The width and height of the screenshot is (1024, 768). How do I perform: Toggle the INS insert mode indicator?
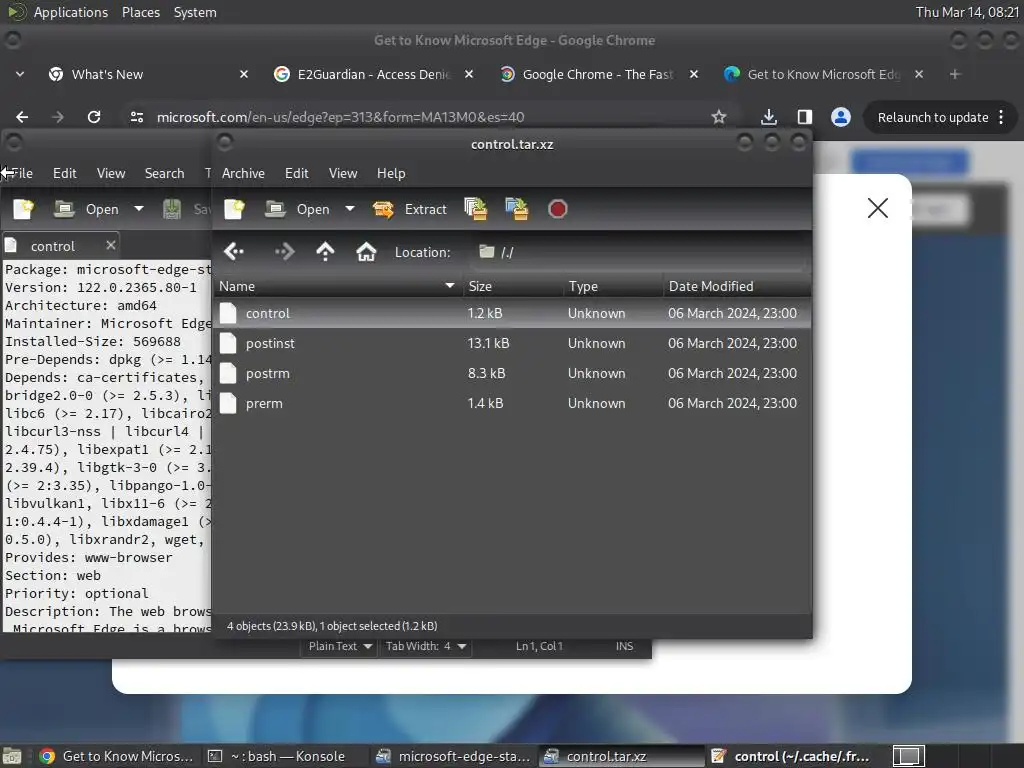[x=624, y=646]
